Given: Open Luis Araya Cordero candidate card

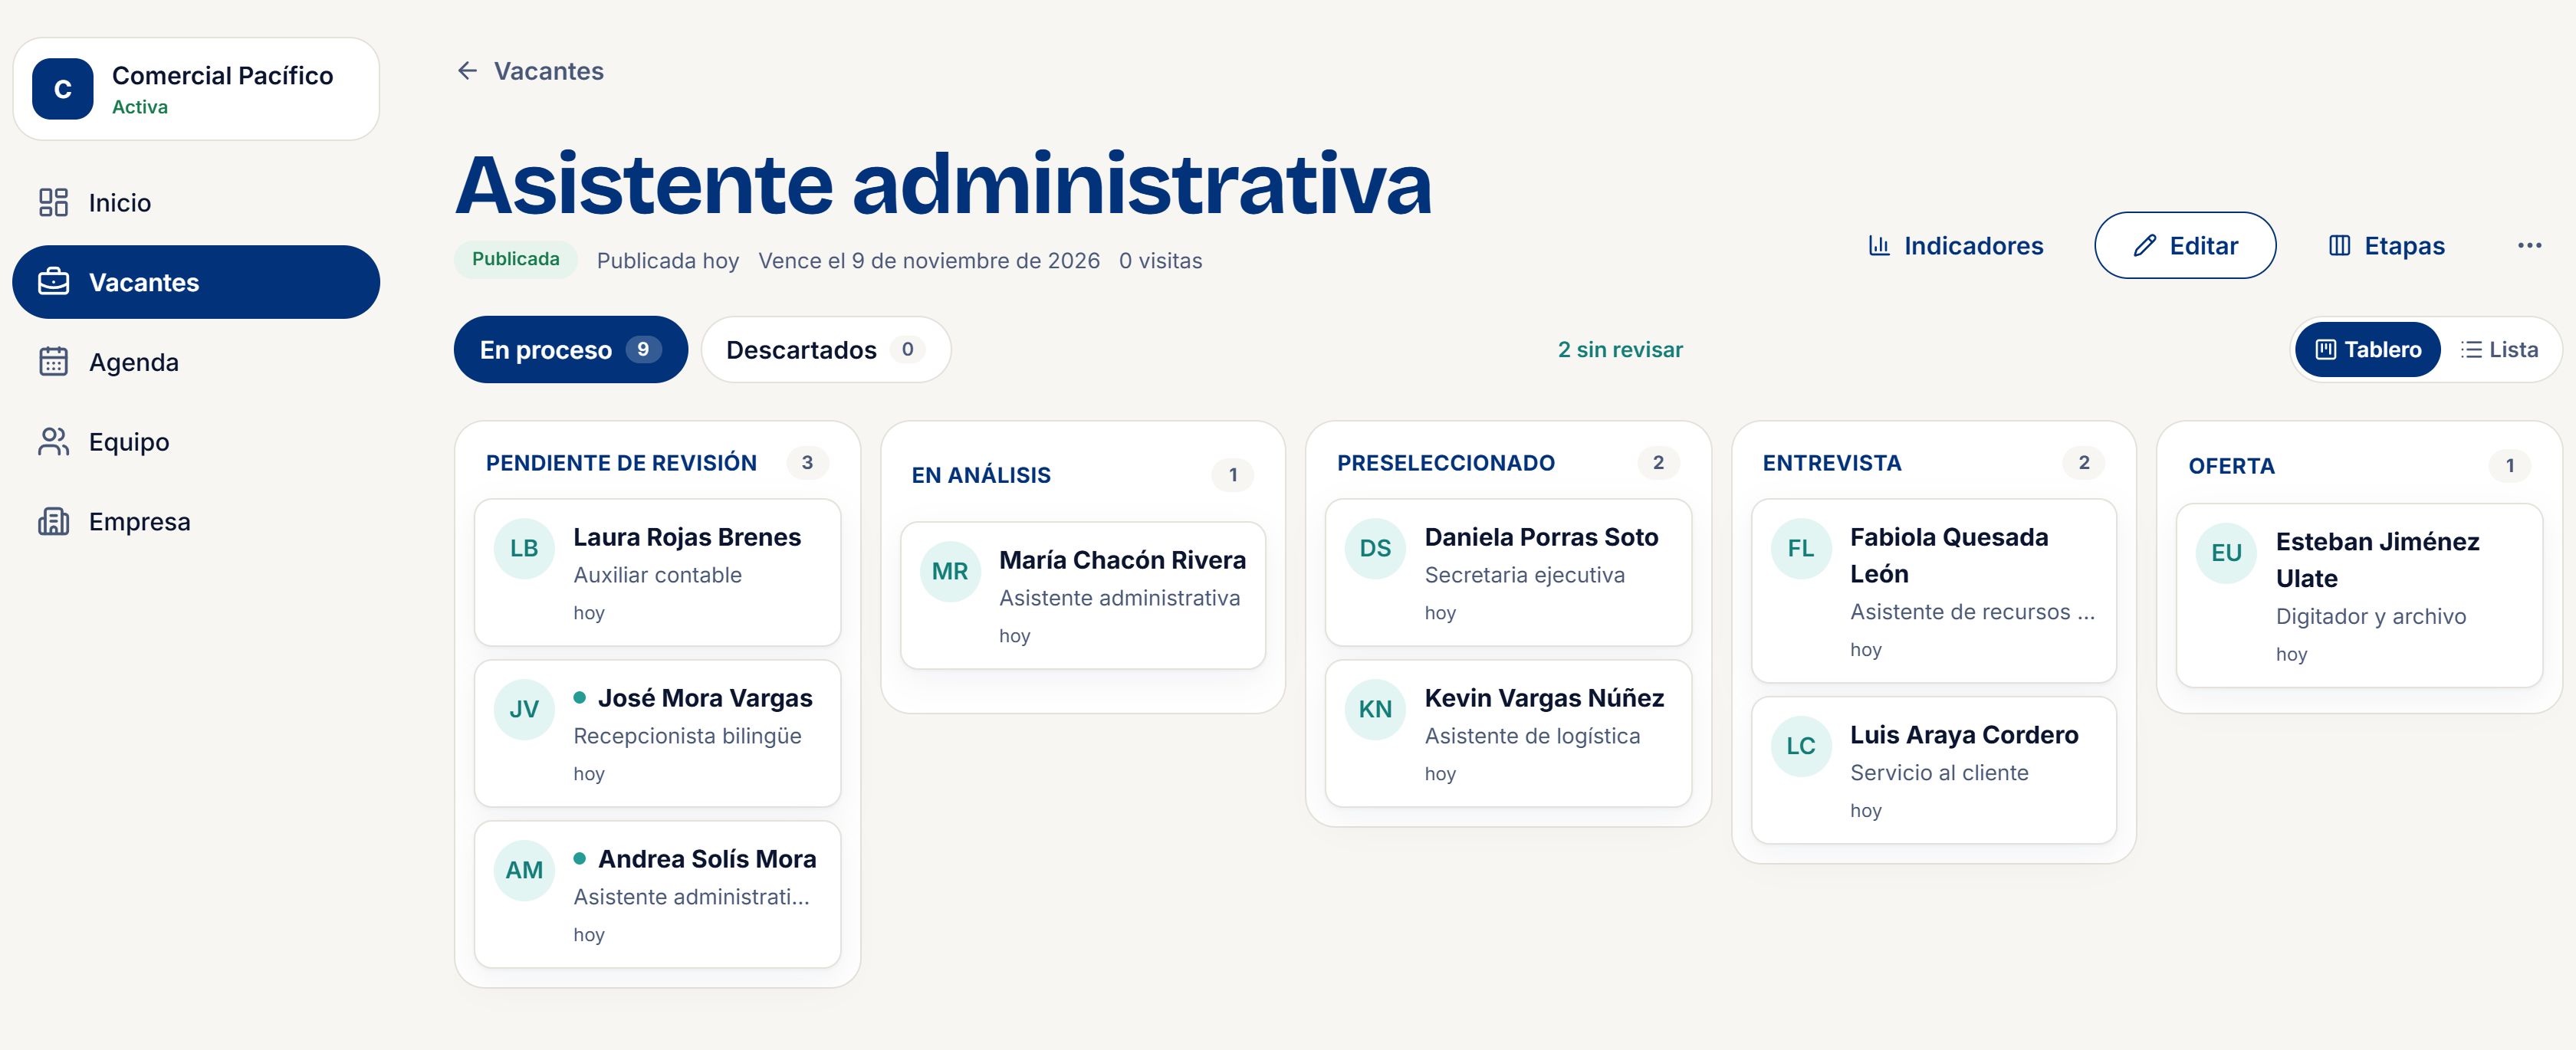Looking at the screenshot, I should click(1933, 770).
